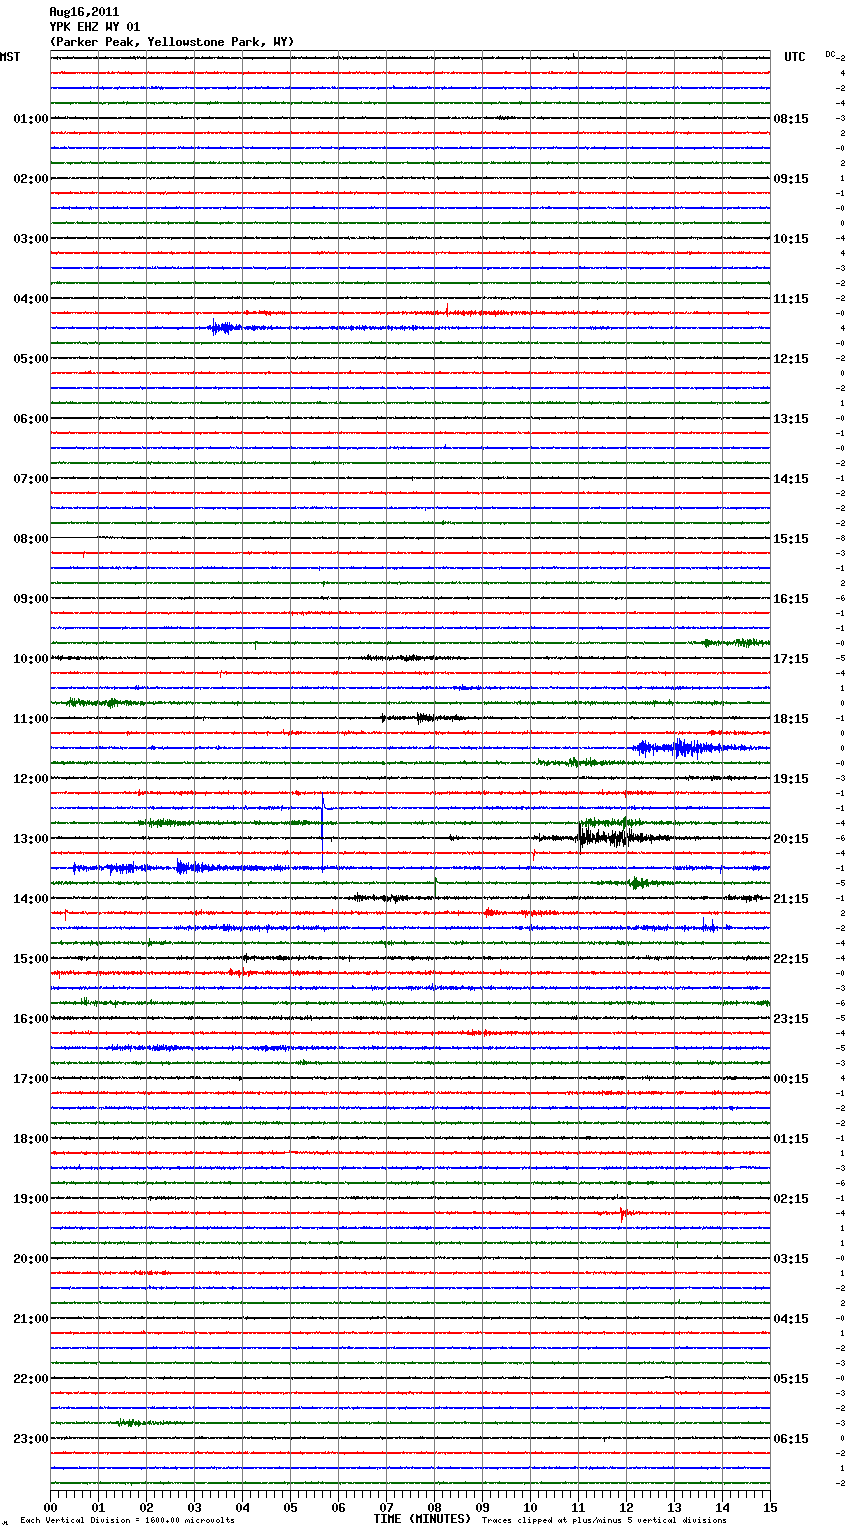This screenshot has width=850, height=1534.
Task: Click the TIME (MINUTES) axis title
Action: pyautogui.click(x=422, y=1519)
